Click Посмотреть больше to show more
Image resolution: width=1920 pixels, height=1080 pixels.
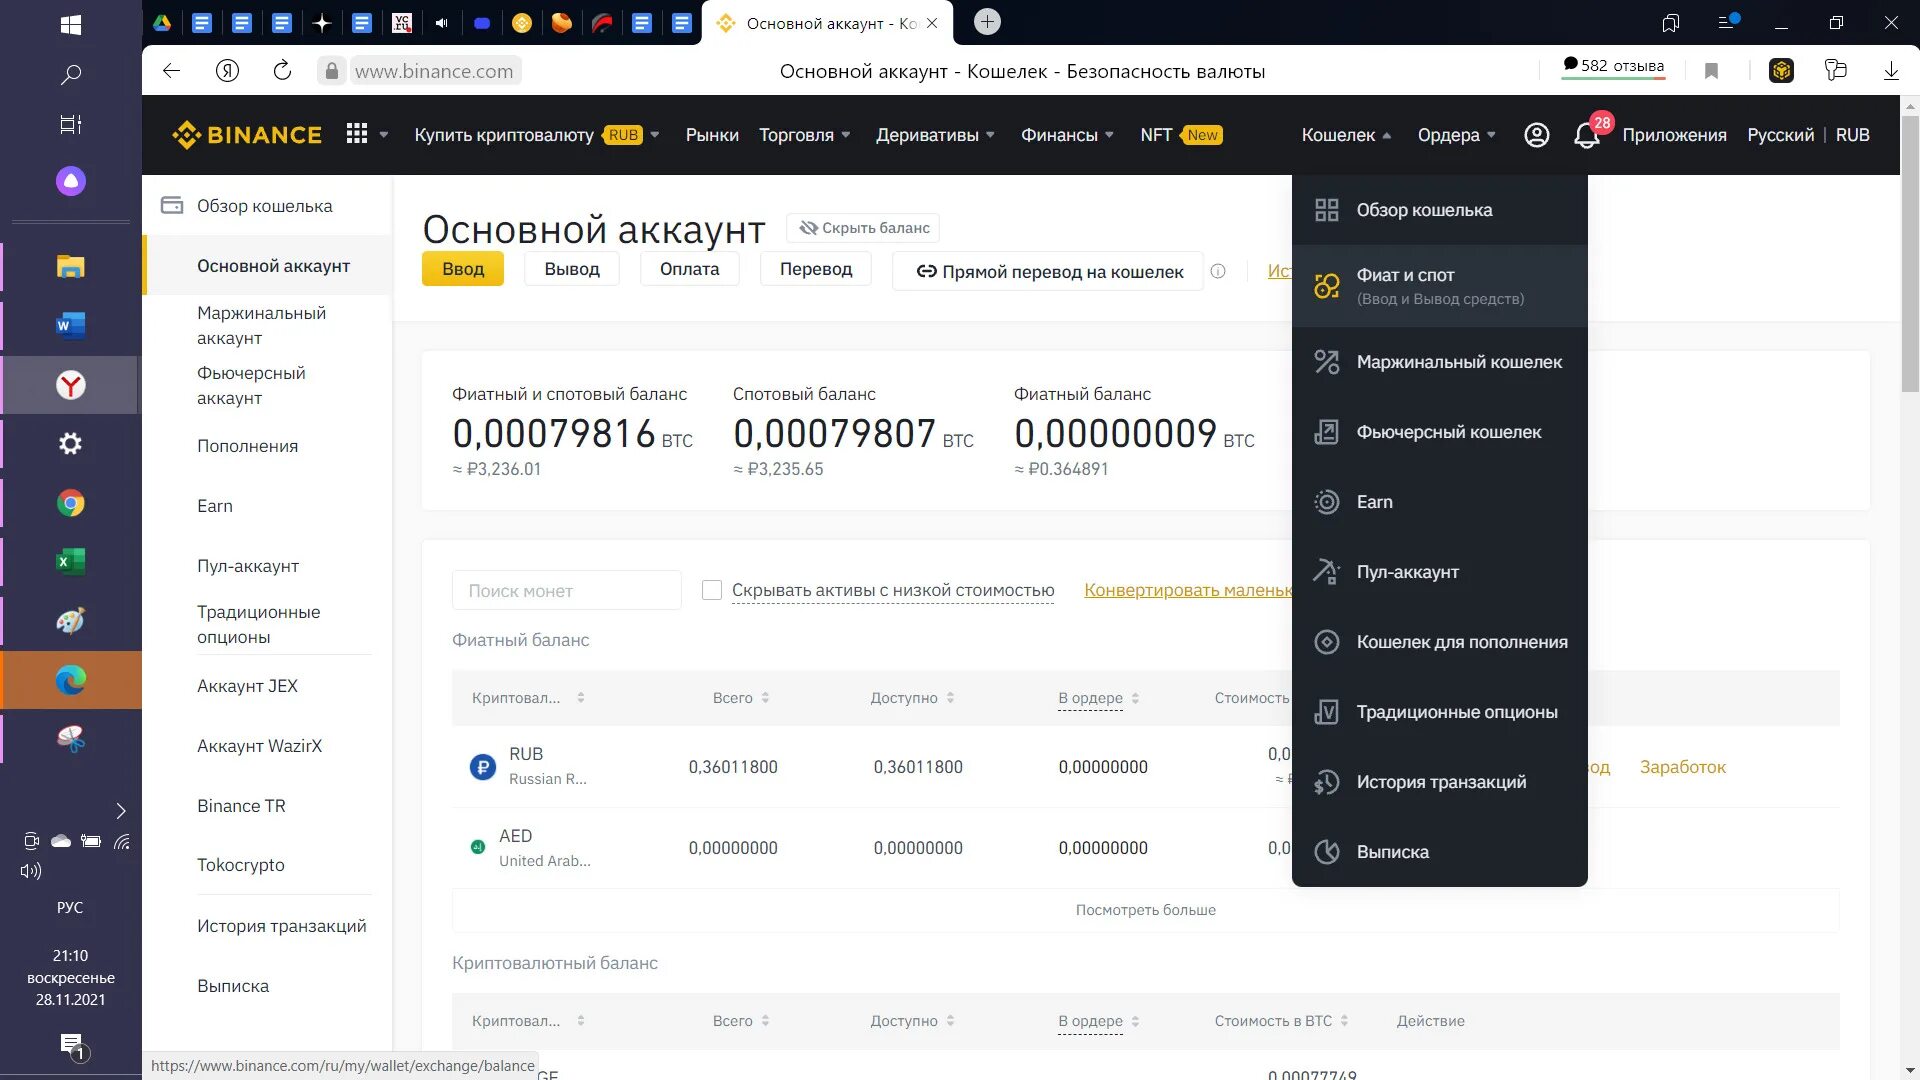click(1146, 910)
